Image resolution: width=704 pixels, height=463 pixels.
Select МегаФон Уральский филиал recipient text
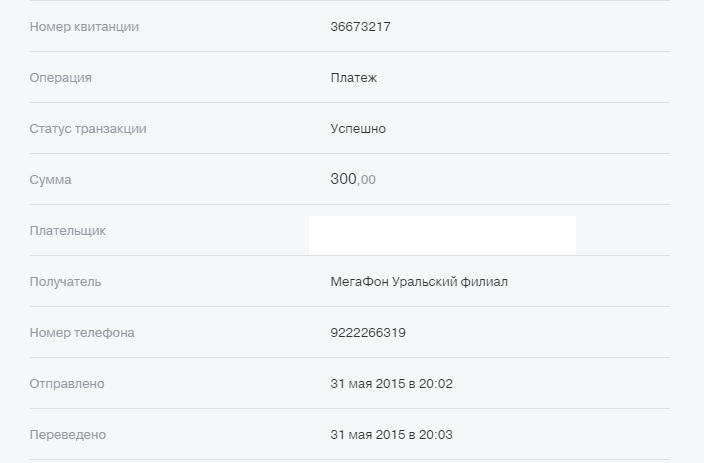[419, 282]
